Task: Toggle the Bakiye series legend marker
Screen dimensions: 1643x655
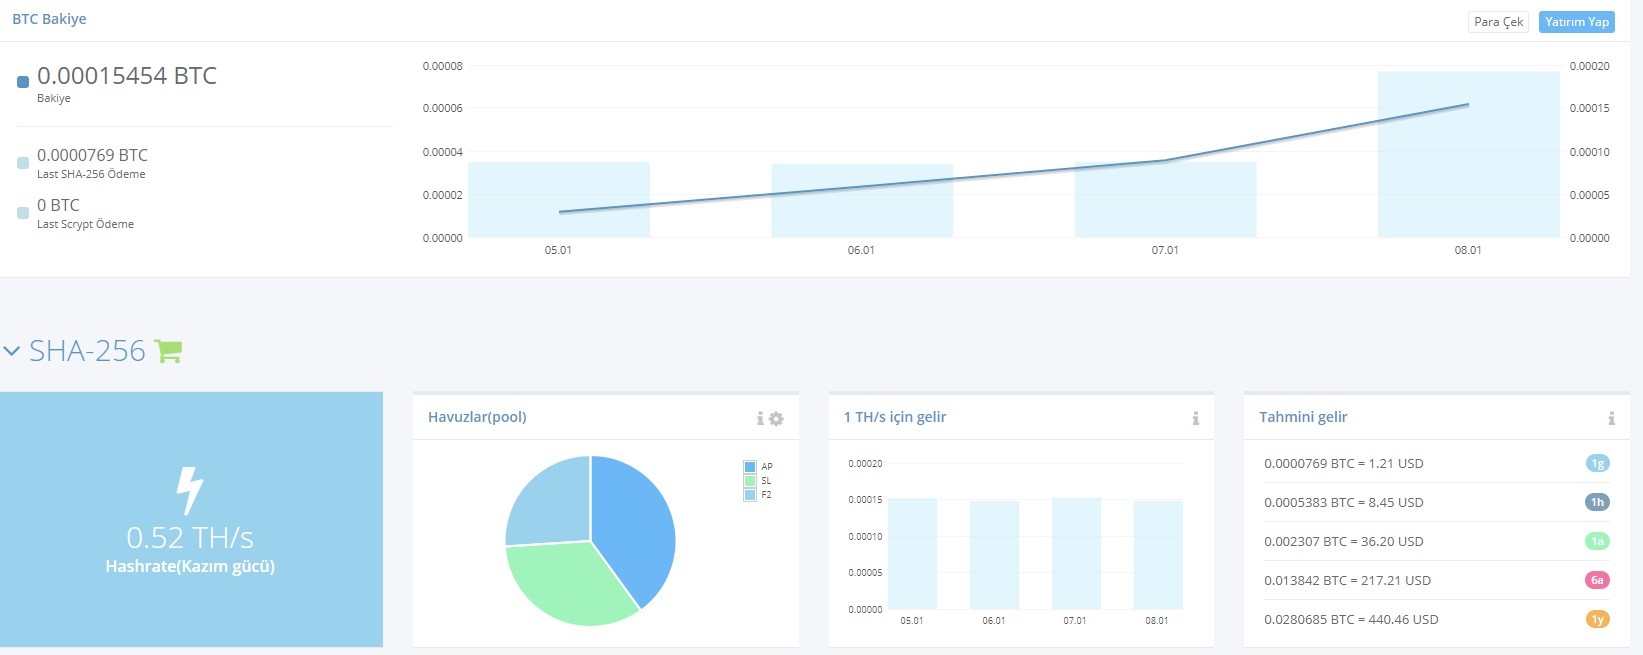Action: click(23, 82)
